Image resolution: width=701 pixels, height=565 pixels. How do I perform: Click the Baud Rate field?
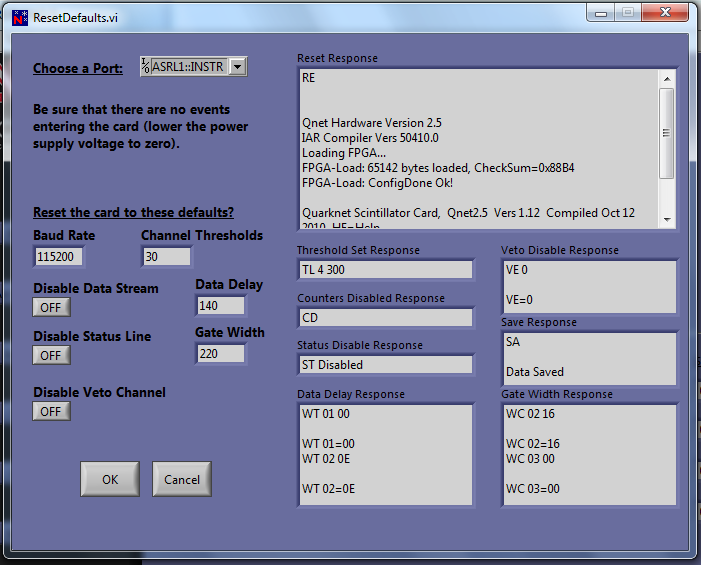[x=59, y=257]
